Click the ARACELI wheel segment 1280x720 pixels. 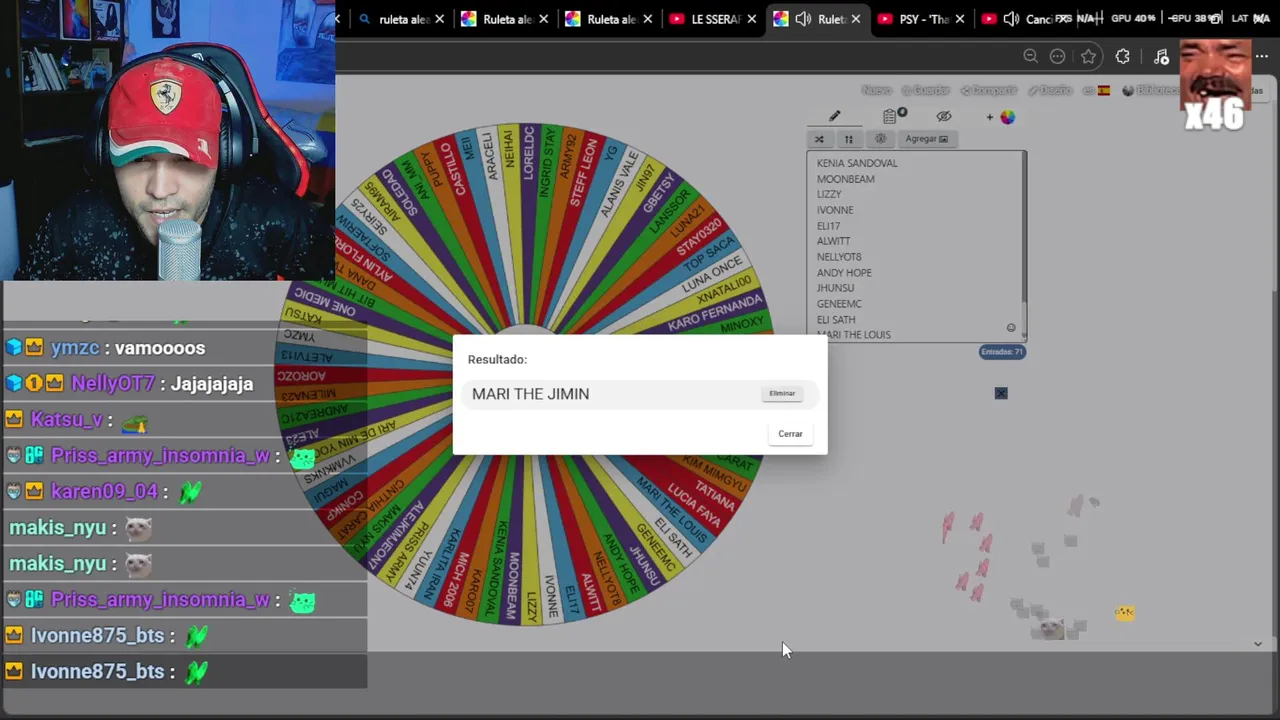pyautogui.click(x=490, y=156)
